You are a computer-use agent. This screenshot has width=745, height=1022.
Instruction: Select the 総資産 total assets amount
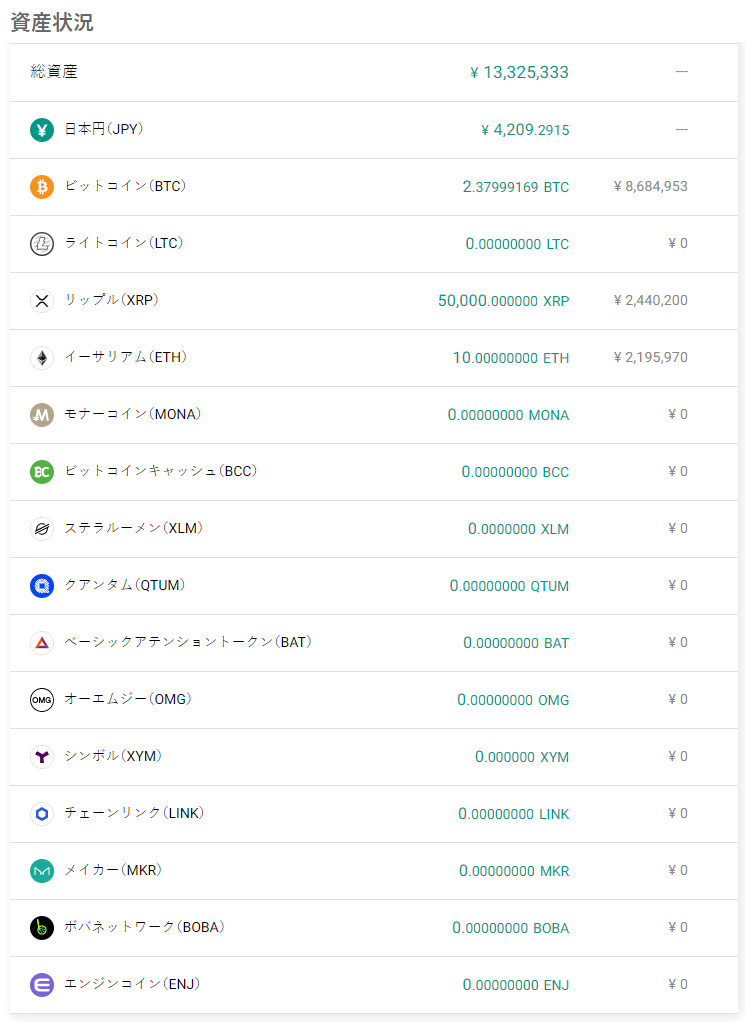519,72
